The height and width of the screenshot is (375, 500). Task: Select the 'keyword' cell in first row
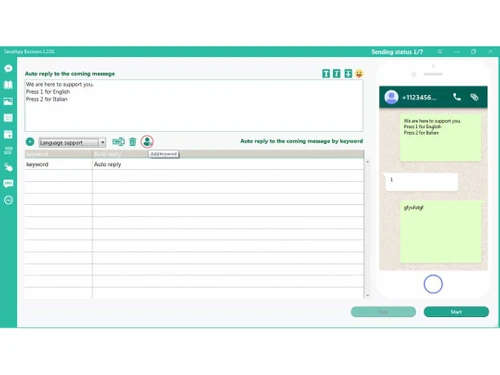coord(58,164)
